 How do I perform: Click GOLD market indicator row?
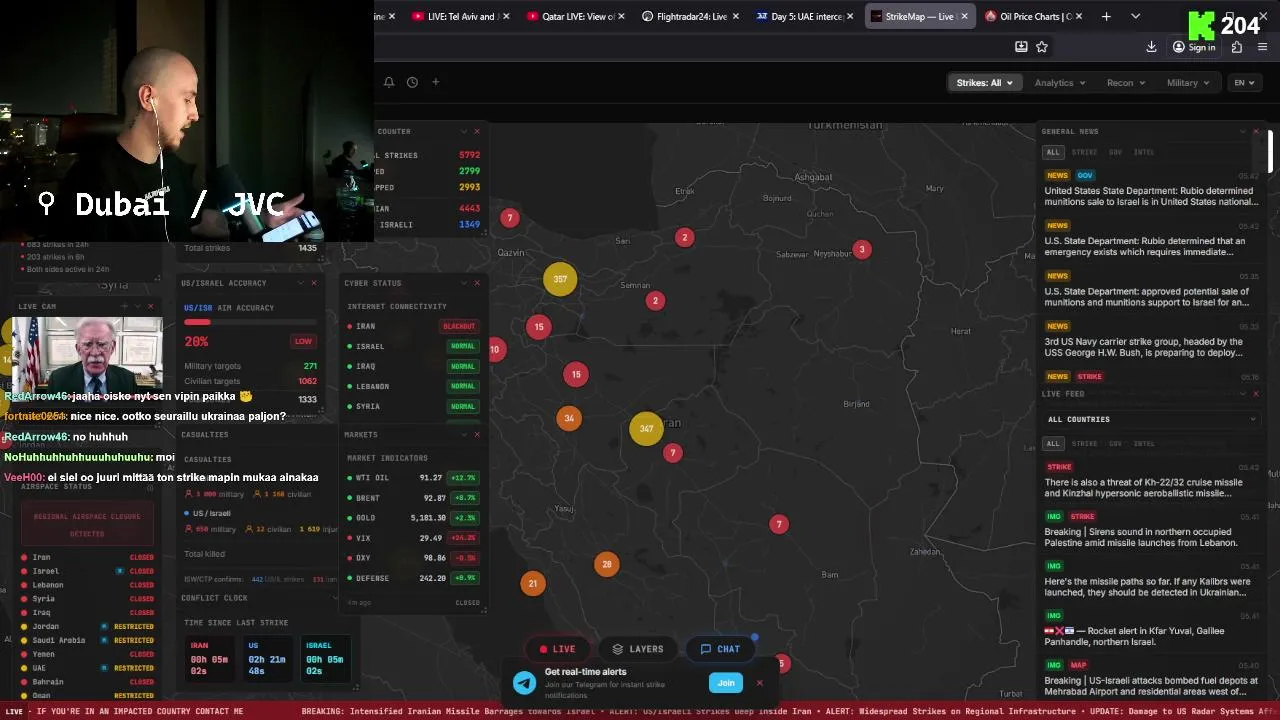point(413,518)
